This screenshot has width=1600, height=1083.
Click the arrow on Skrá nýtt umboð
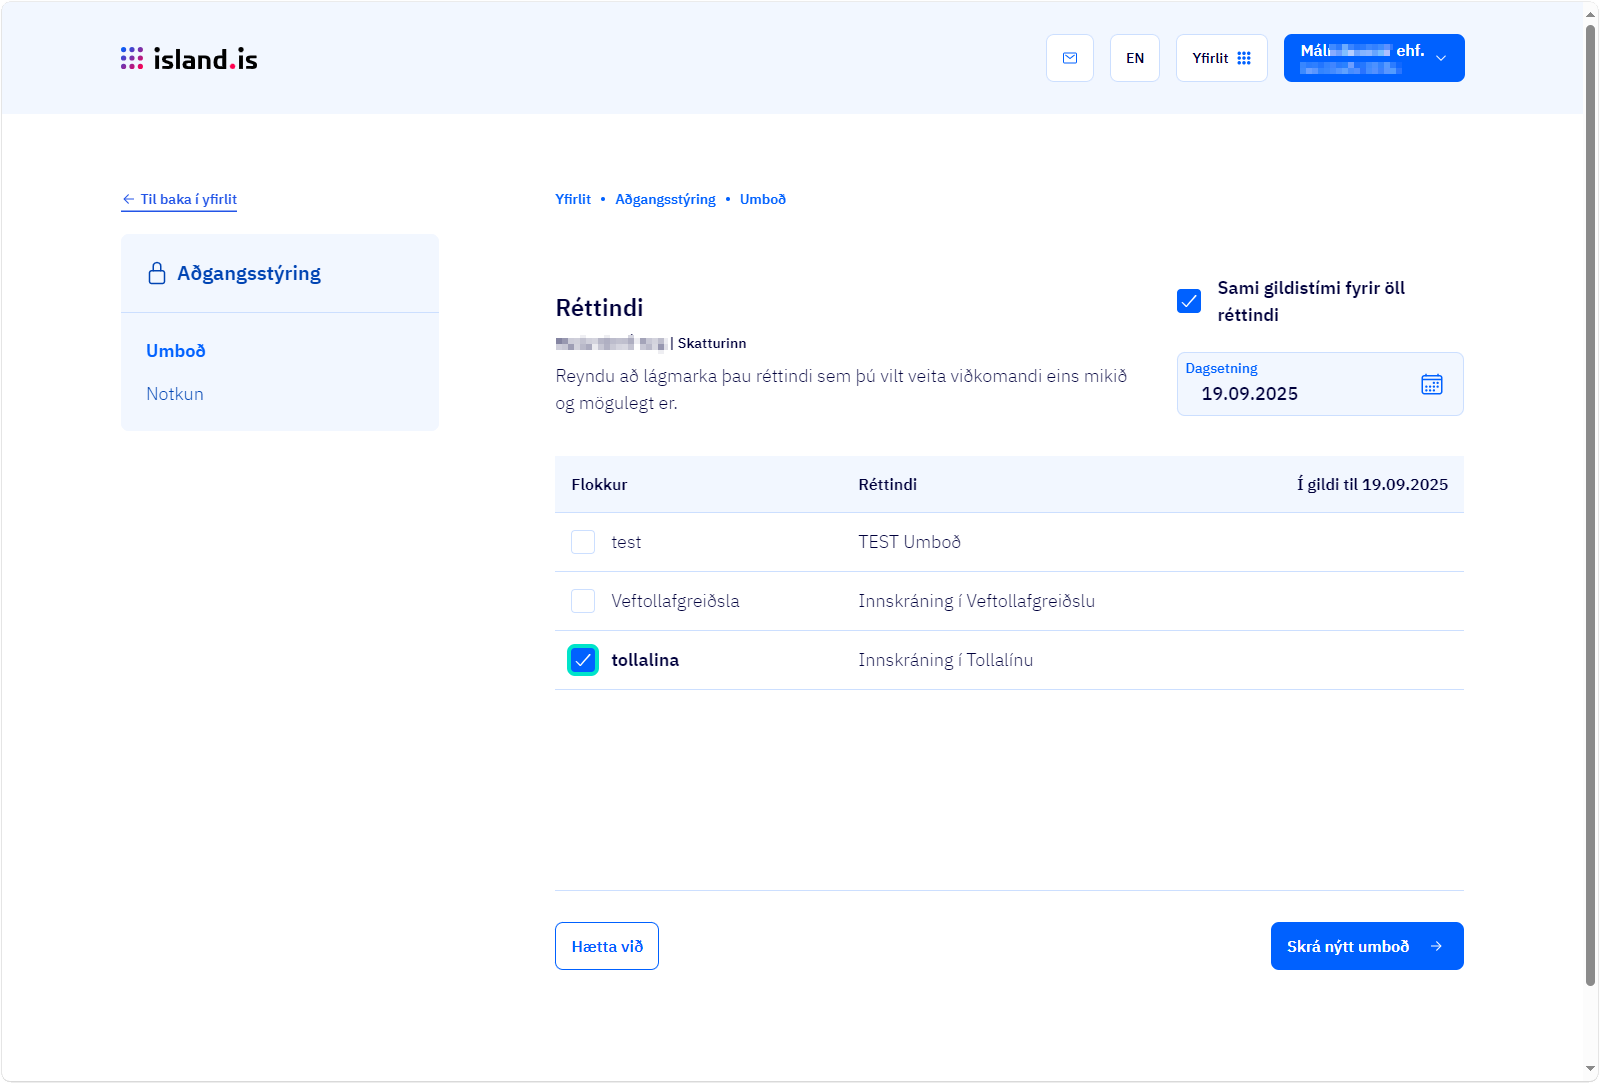pos(1436,946)
